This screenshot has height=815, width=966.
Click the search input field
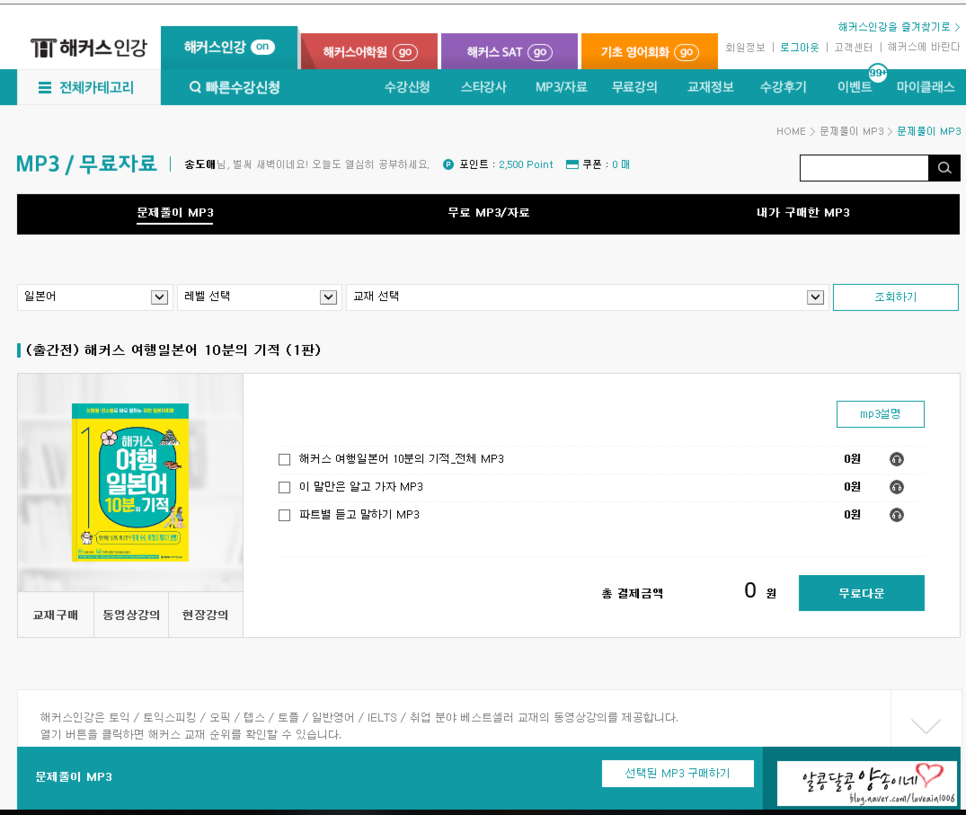tap(864, 168)
